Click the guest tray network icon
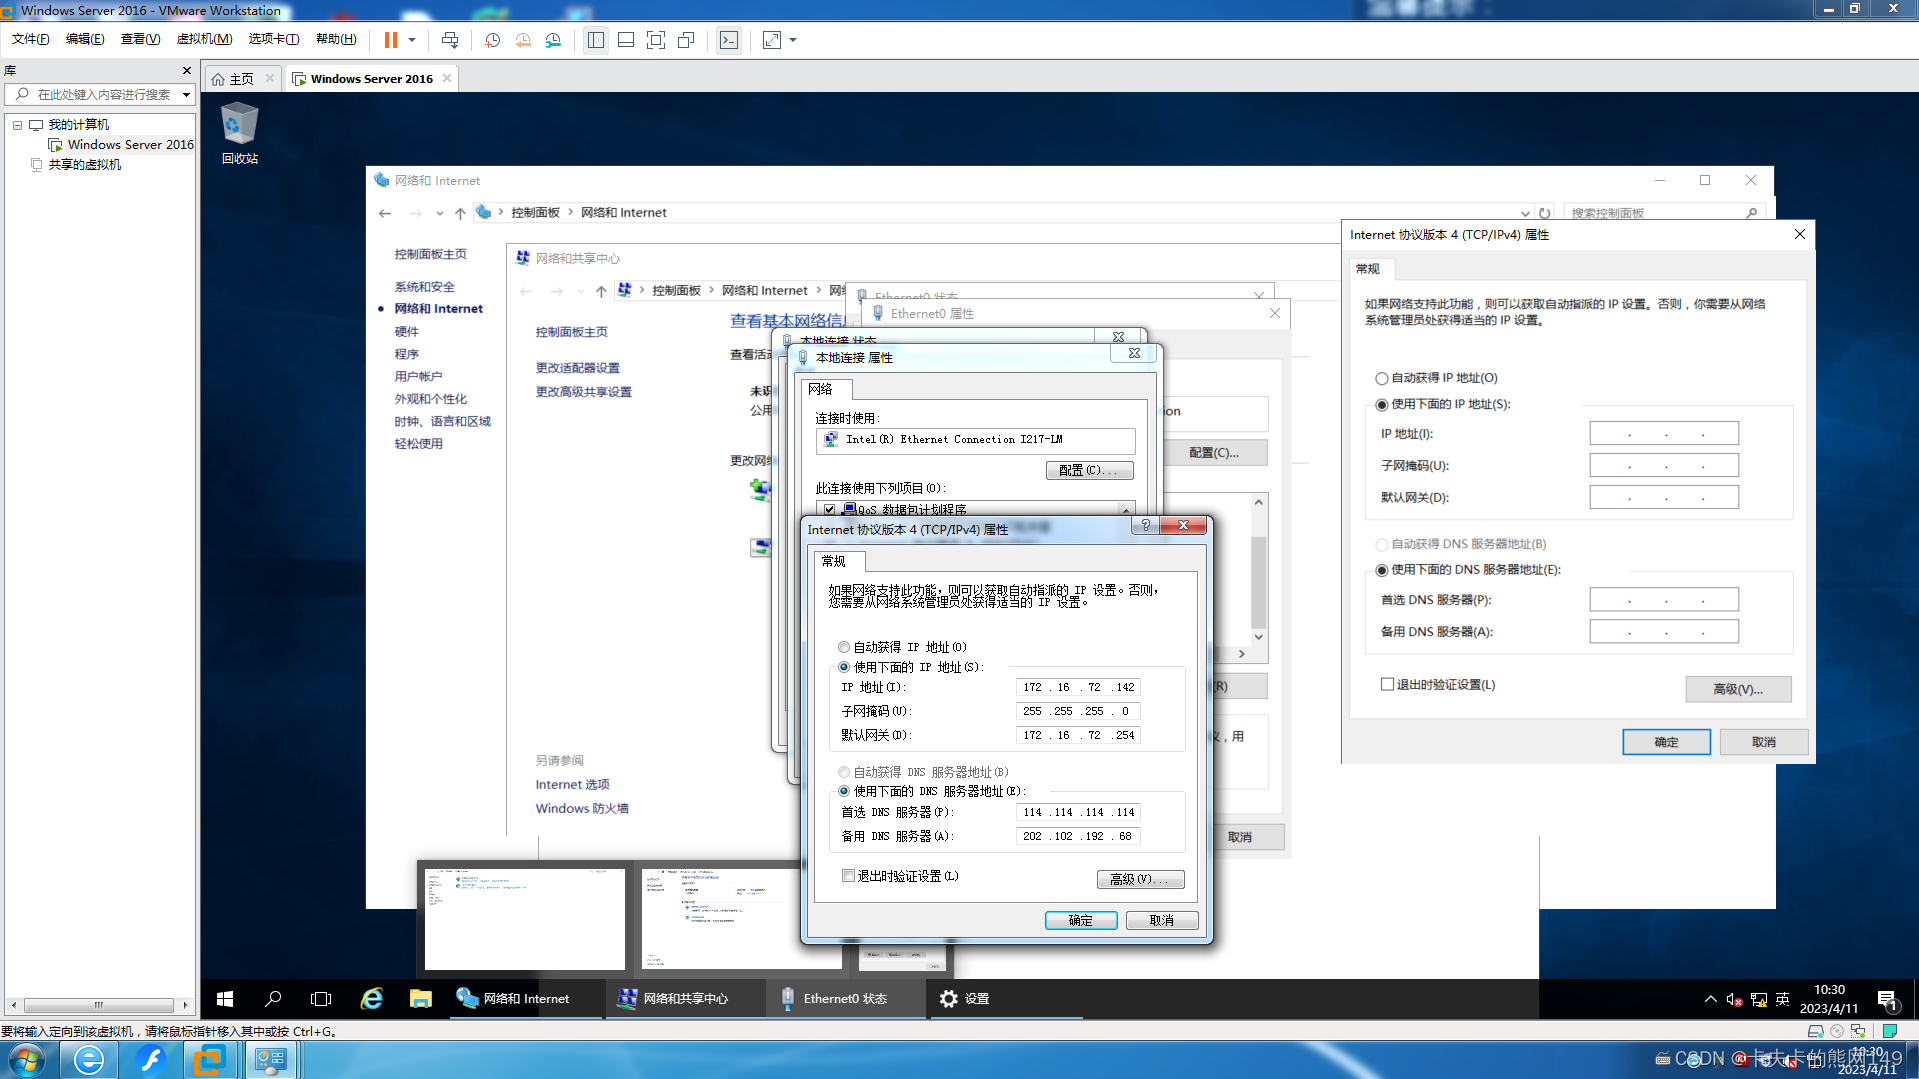 [x=1759, y=999]
